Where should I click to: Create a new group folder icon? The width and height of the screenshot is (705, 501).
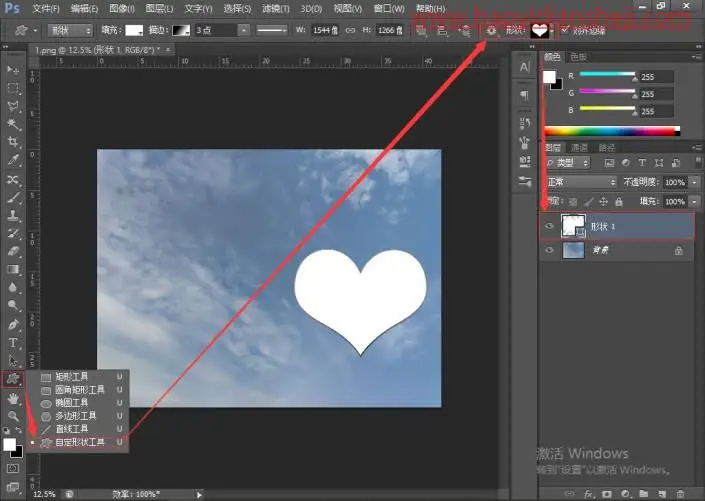coord(643,494)
